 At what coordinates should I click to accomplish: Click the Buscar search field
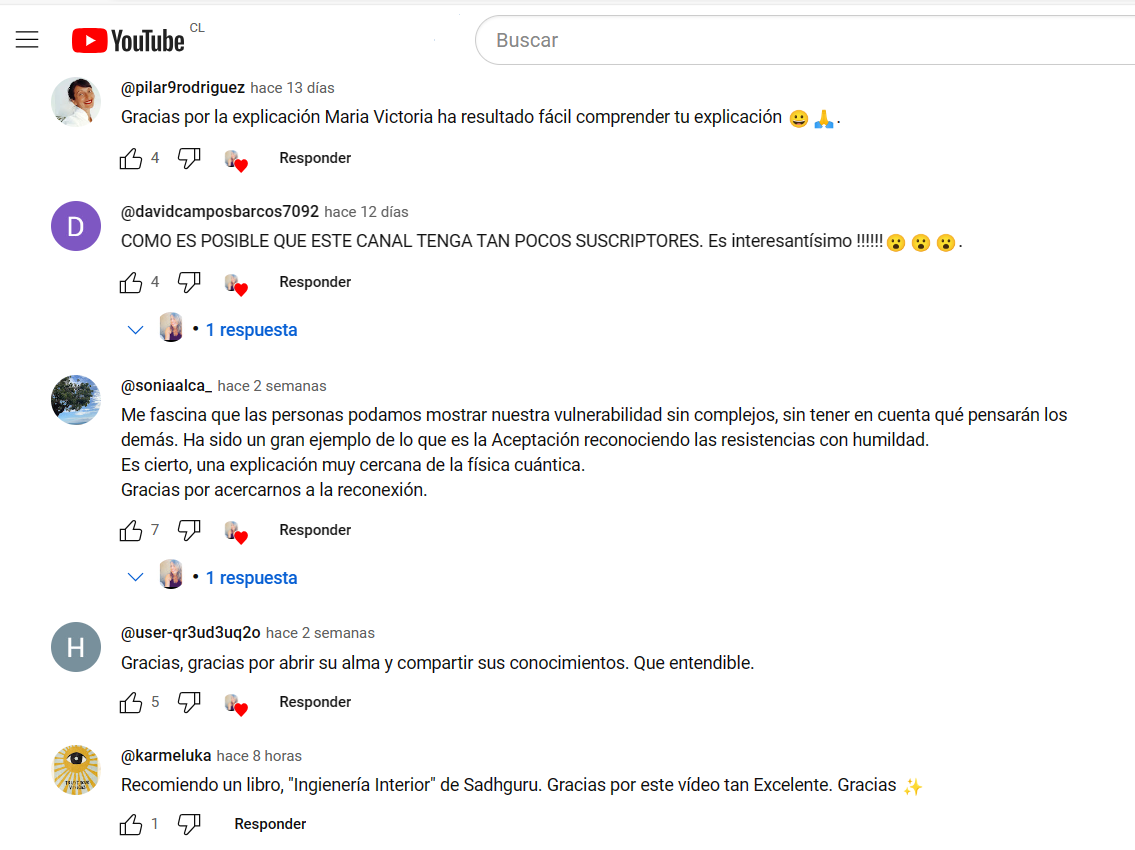pyautogui.click(x=803, y=40)
